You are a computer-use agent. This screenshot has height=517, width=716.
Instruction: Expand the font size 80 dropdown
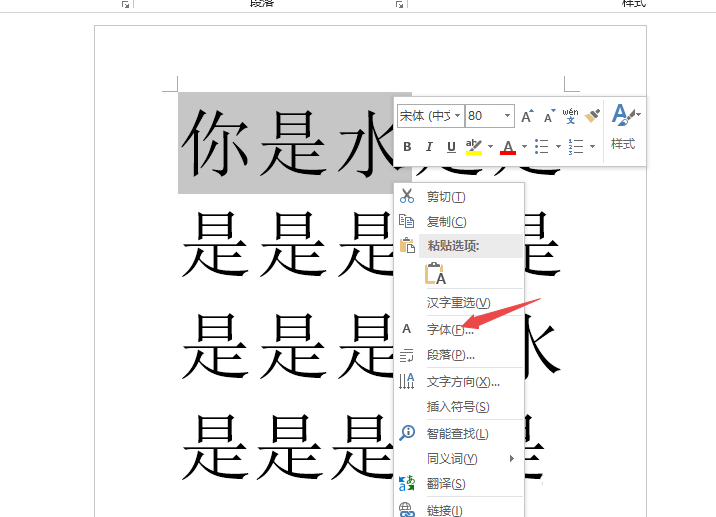pos(507,116)
